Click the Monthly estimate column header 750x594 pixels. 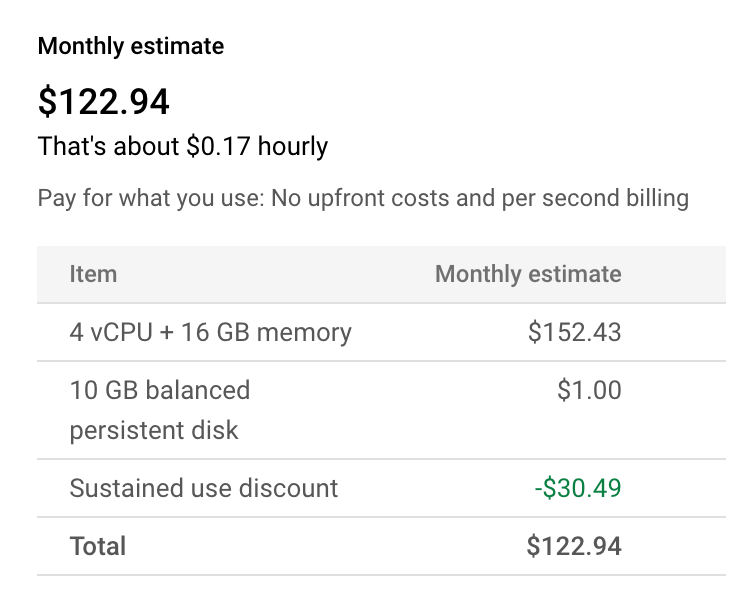tap(528, 274)
